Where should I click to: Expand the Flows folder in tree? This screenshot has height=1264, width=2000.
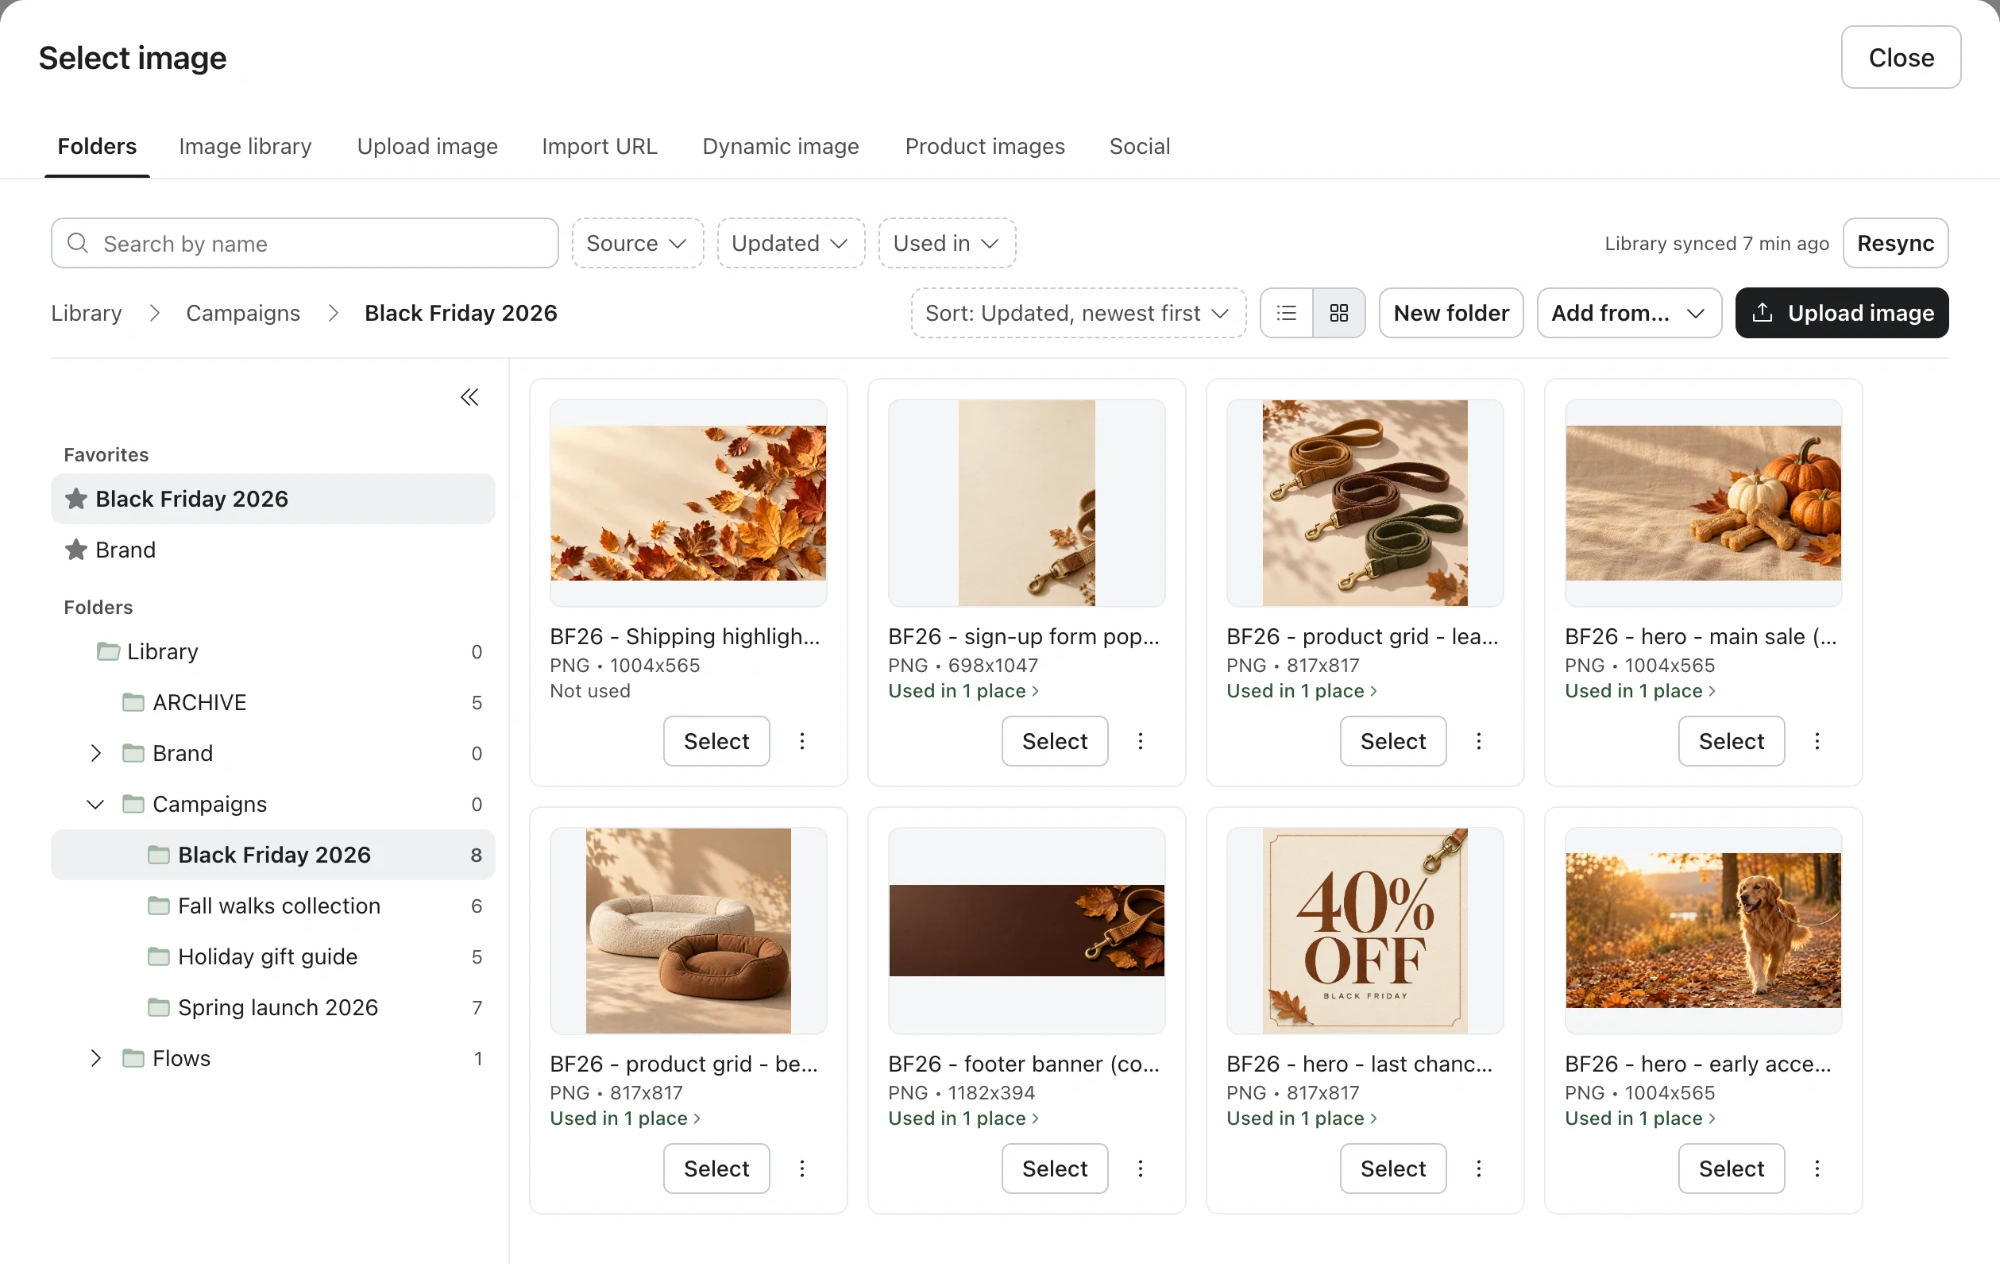[x=95, y=1058]
